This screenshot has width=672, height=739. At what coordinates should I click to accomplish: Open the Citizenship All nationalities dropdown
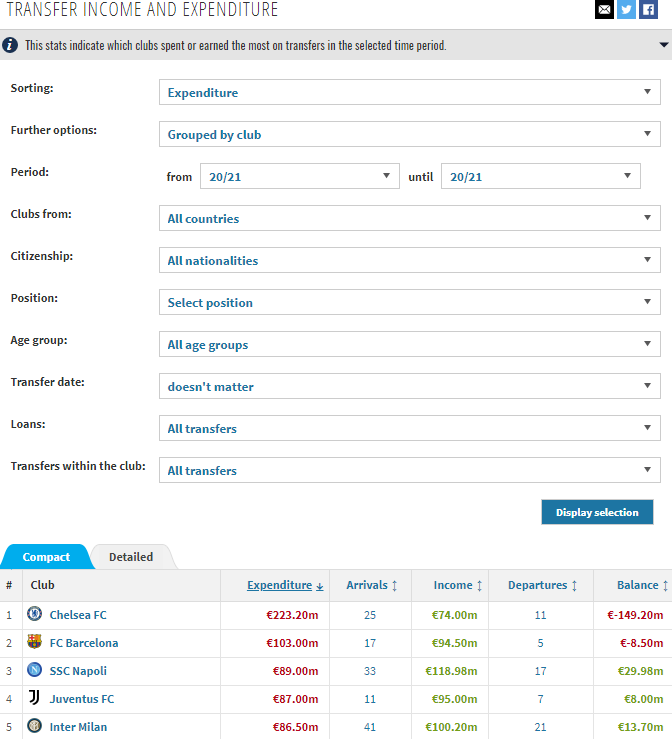(x=410, y=260)
